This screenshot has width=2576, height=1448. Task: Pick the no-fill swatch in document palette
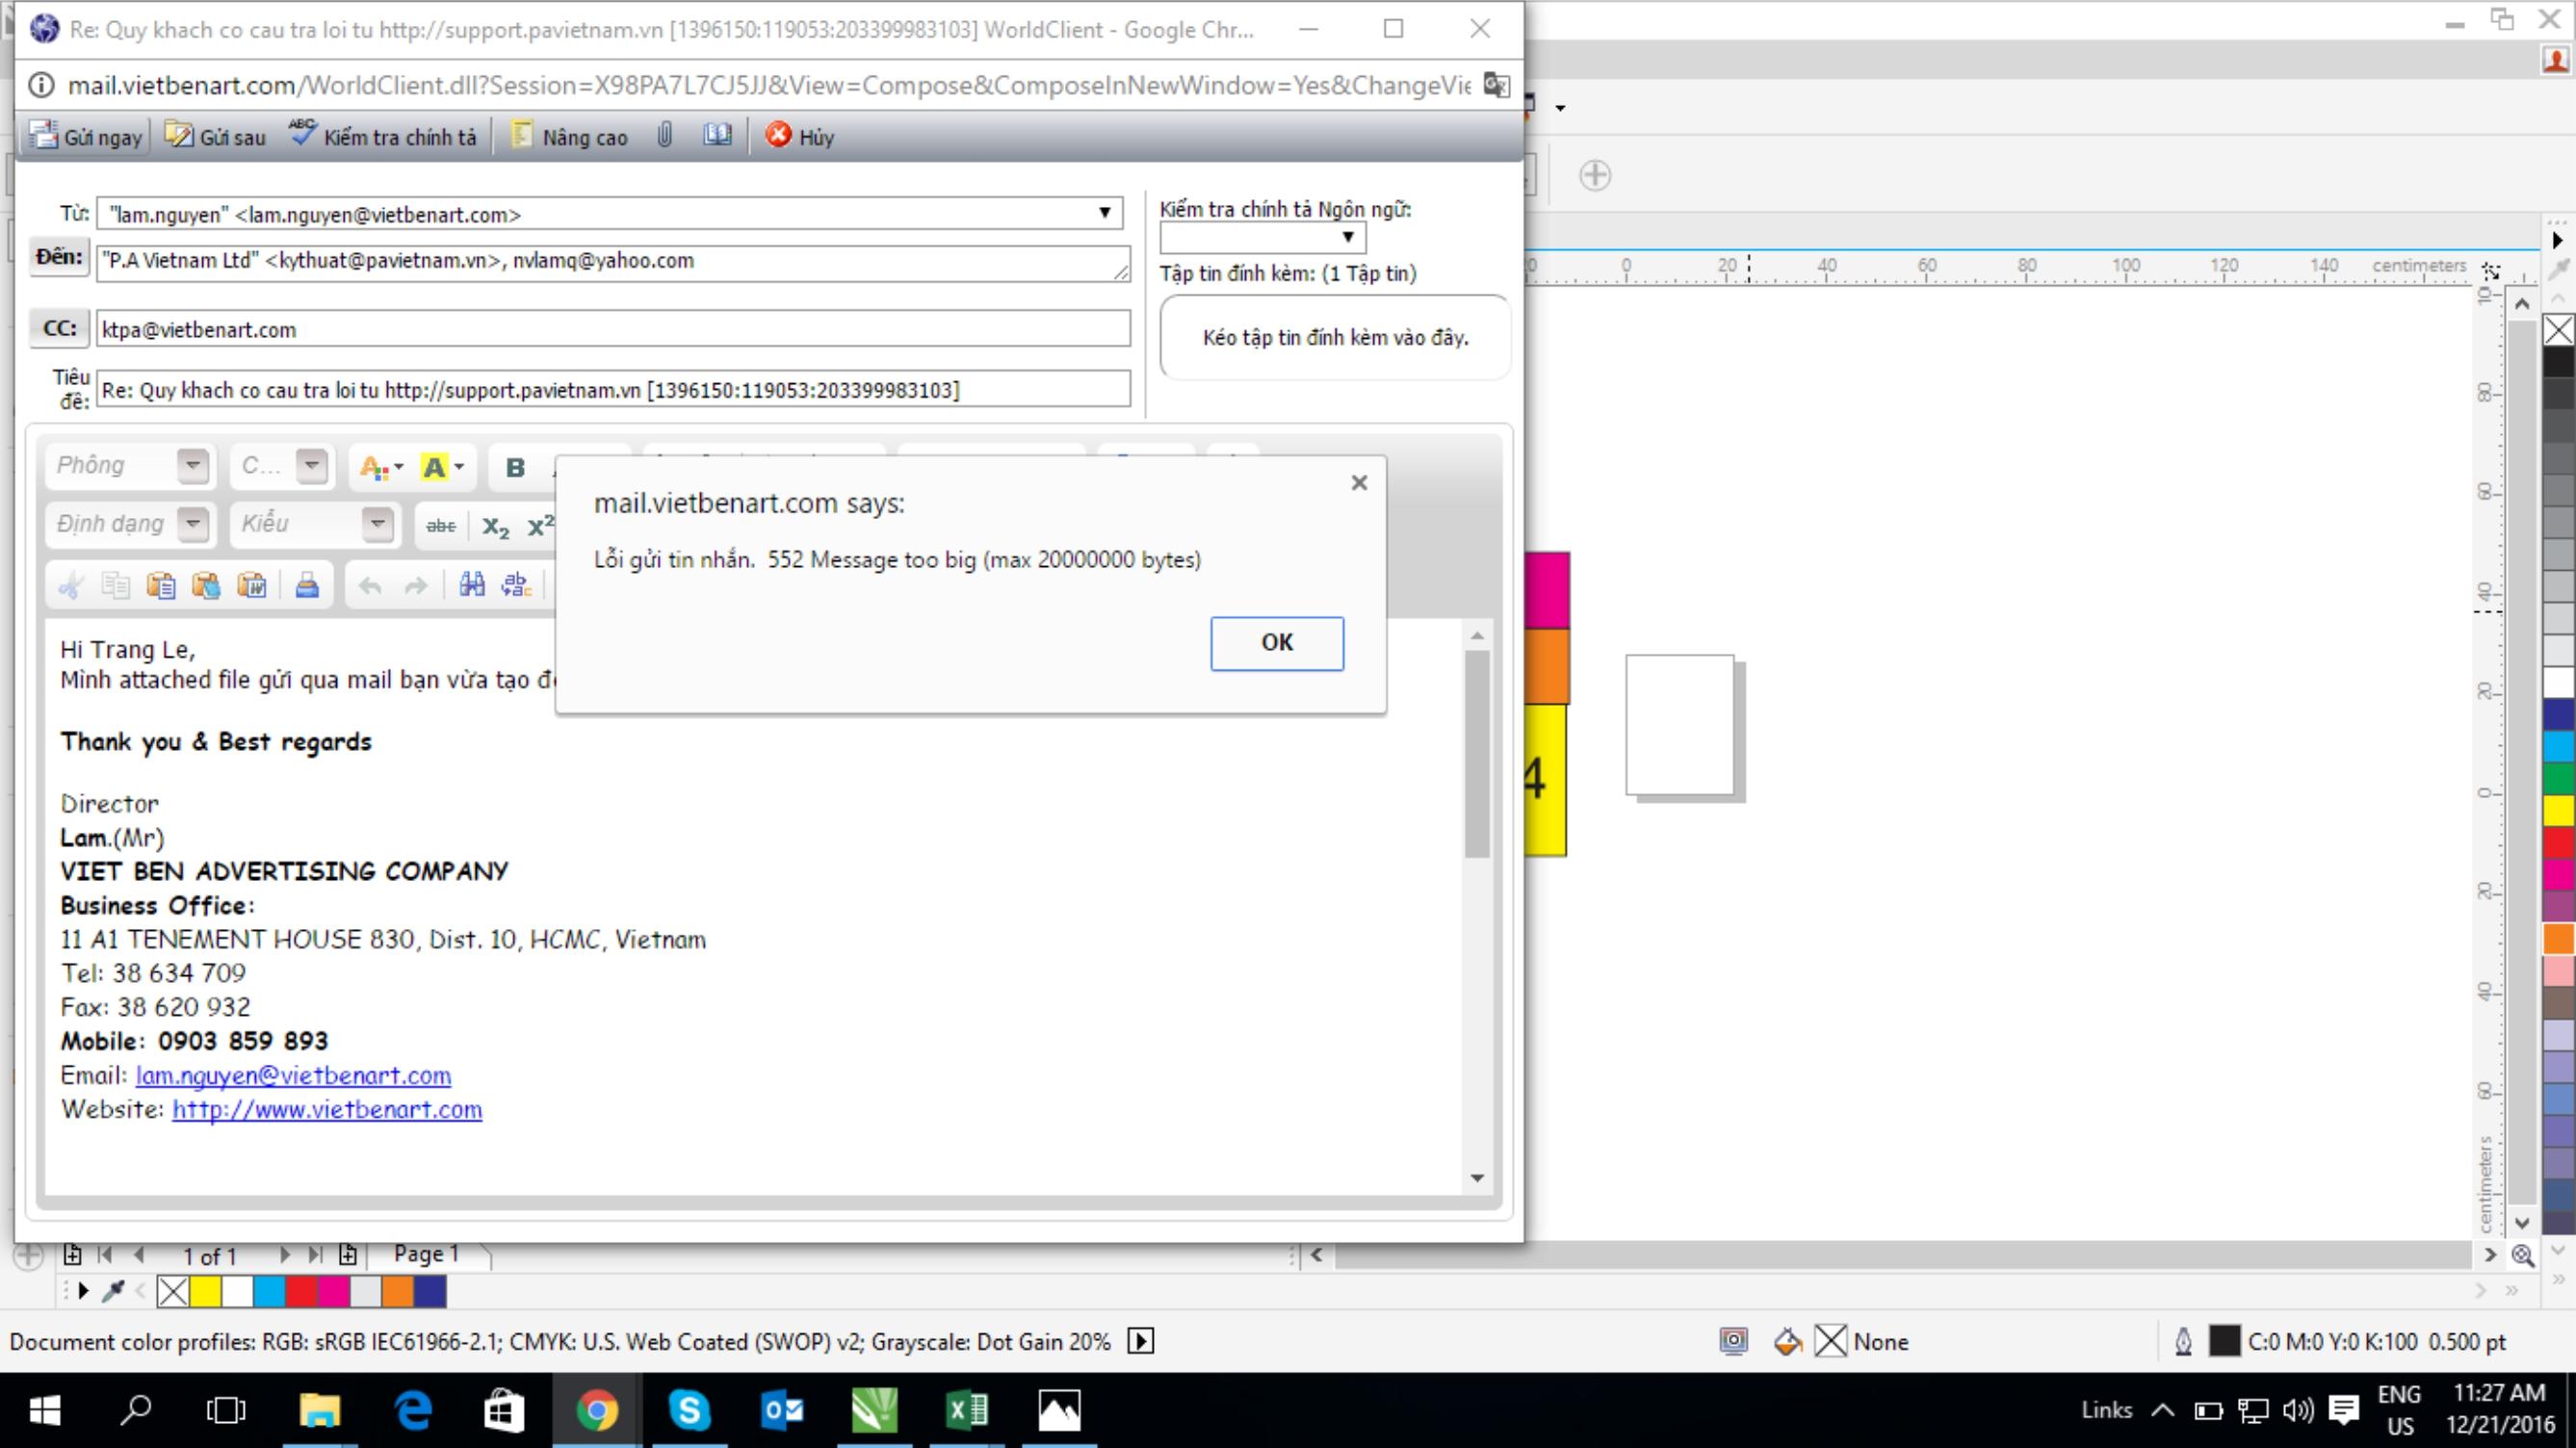[x=173, y=1292]
